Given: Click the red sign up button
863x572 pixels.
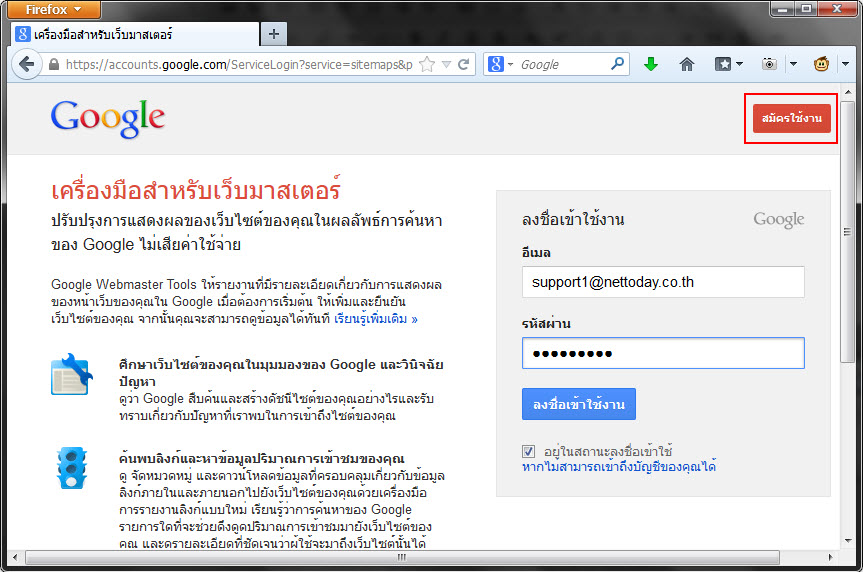Looking at the screenshot, I should click(791, 118).
